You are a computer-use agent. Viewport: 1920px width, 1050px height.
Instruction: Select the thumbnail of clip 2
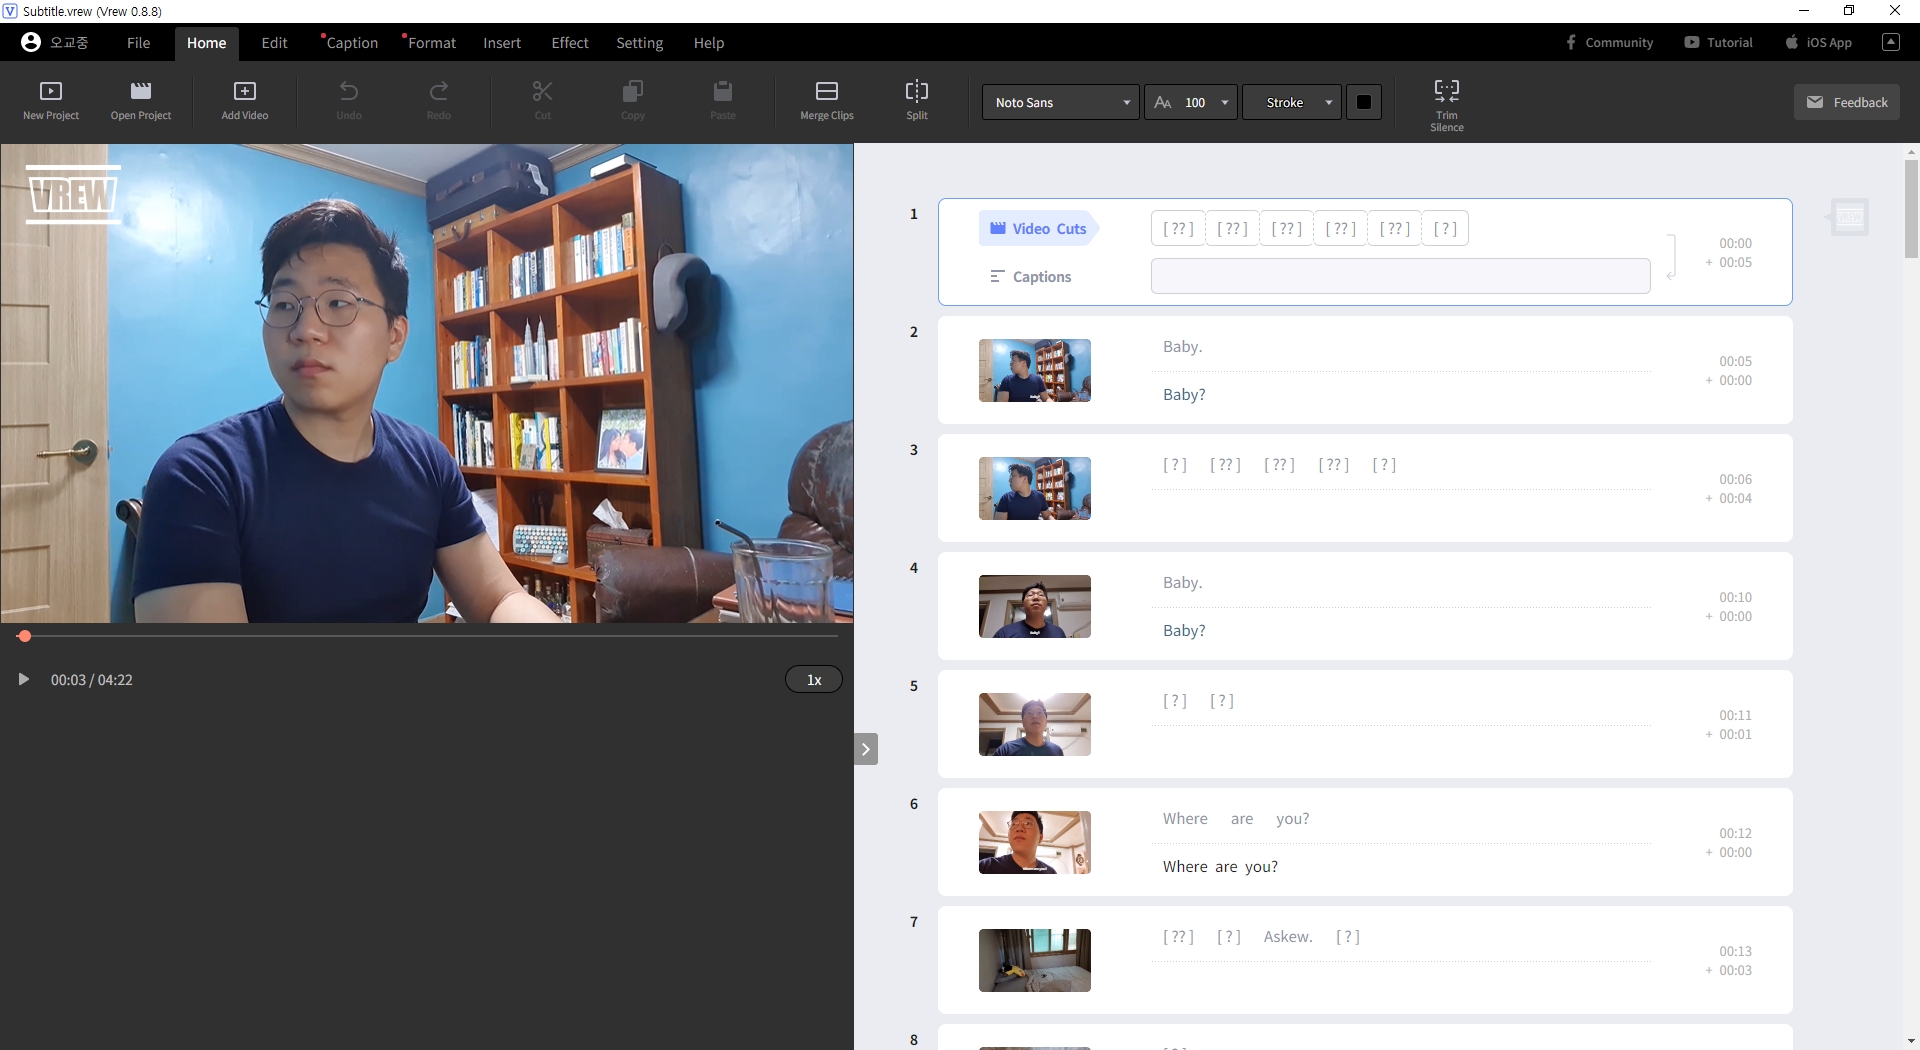click(x=1035, y=371)
